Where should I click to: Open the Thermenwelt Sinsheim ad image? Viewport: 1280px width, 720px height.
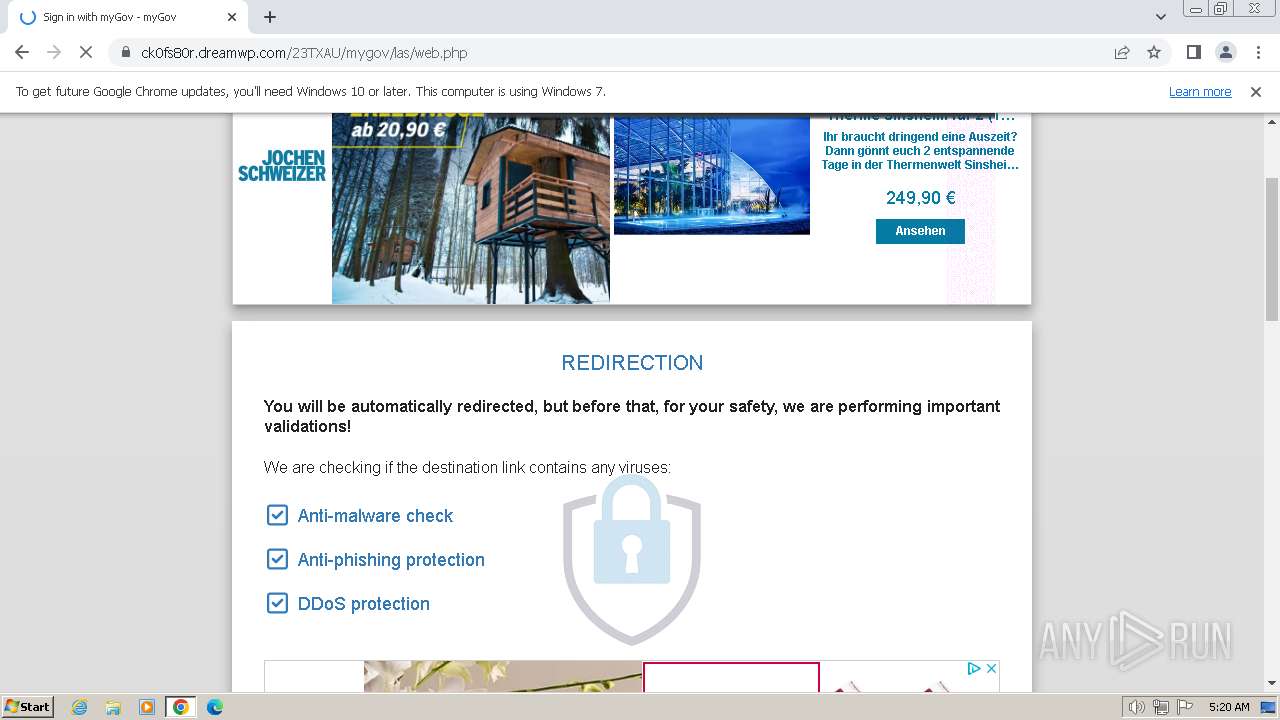click(x=712, y=174)
